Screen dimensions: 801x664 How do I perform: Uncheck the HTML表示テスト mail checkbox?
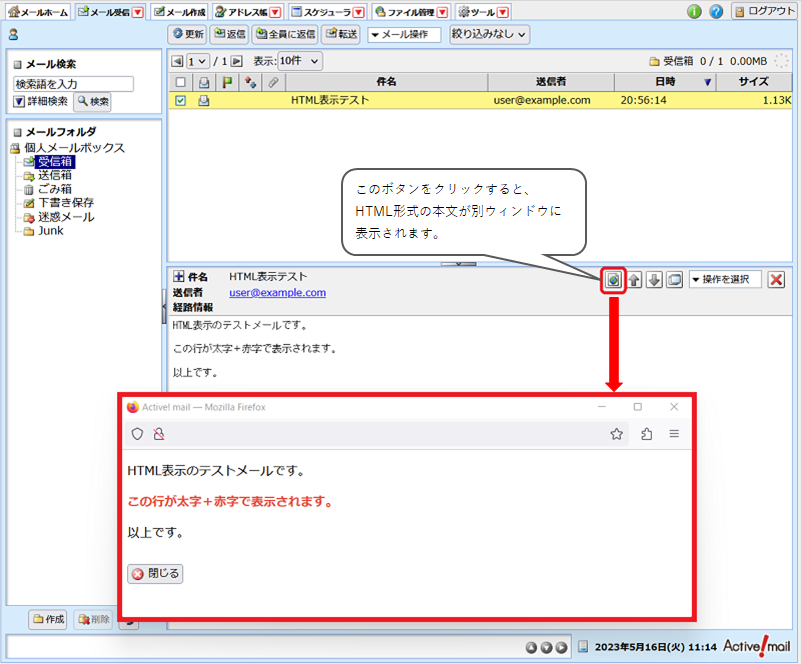pyautogui.click(x=180, y=100)
